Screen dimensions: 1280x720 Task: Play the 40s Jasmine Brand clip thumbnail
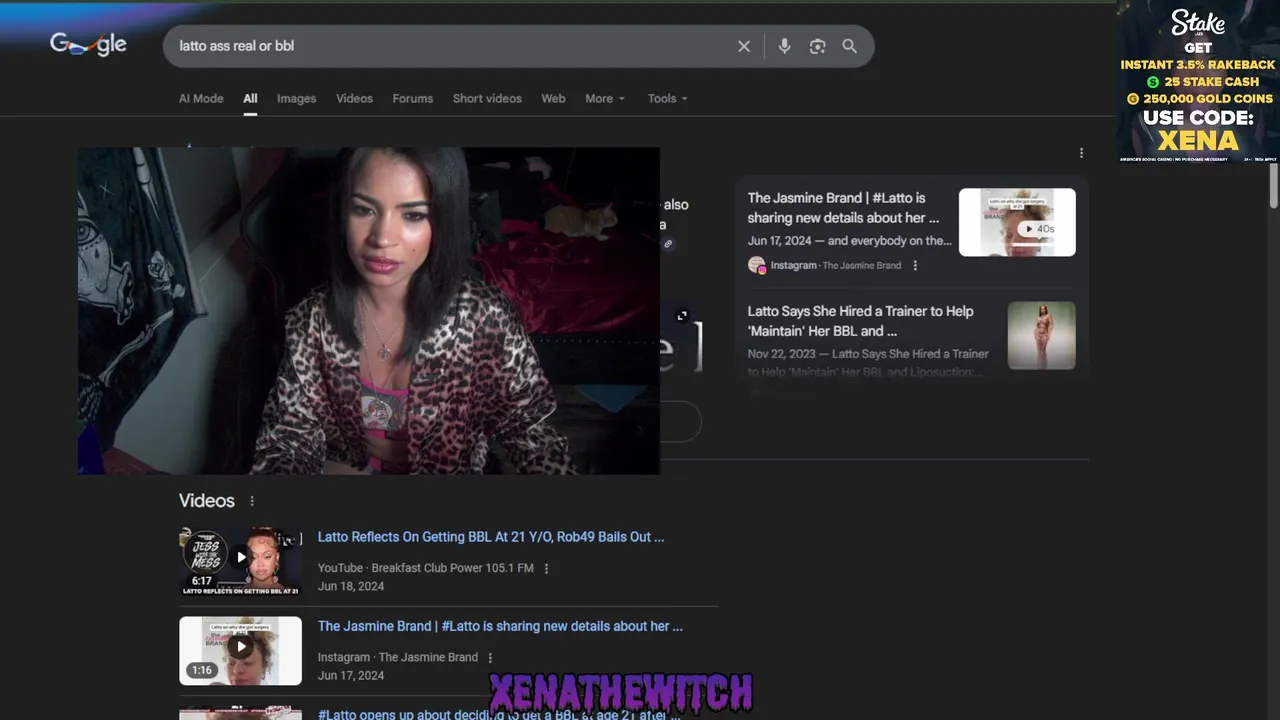coord(1017,222)
